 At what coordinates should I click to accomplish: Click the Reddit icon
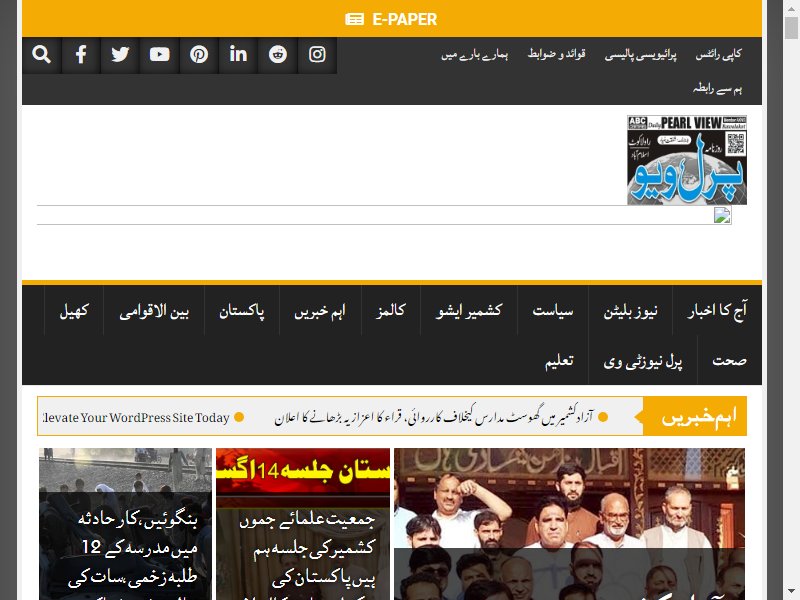tap(278, 55)
